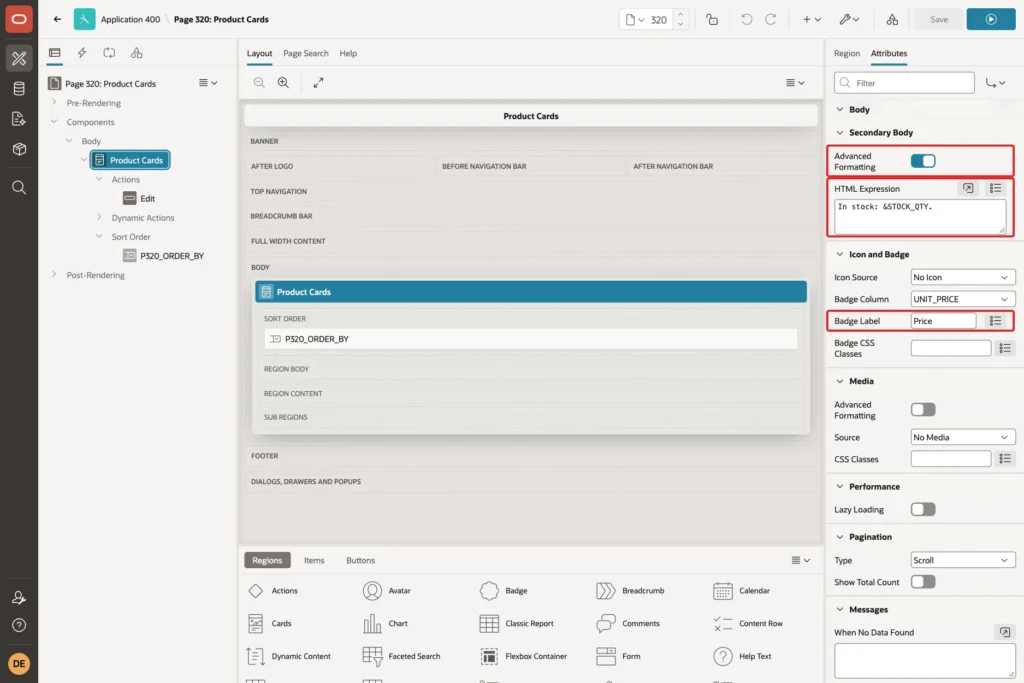The width and height of the screenshot is (1024, 683).
Task: Turn off Secondary Body Advanced Formatting
Action: pos(923,161)
